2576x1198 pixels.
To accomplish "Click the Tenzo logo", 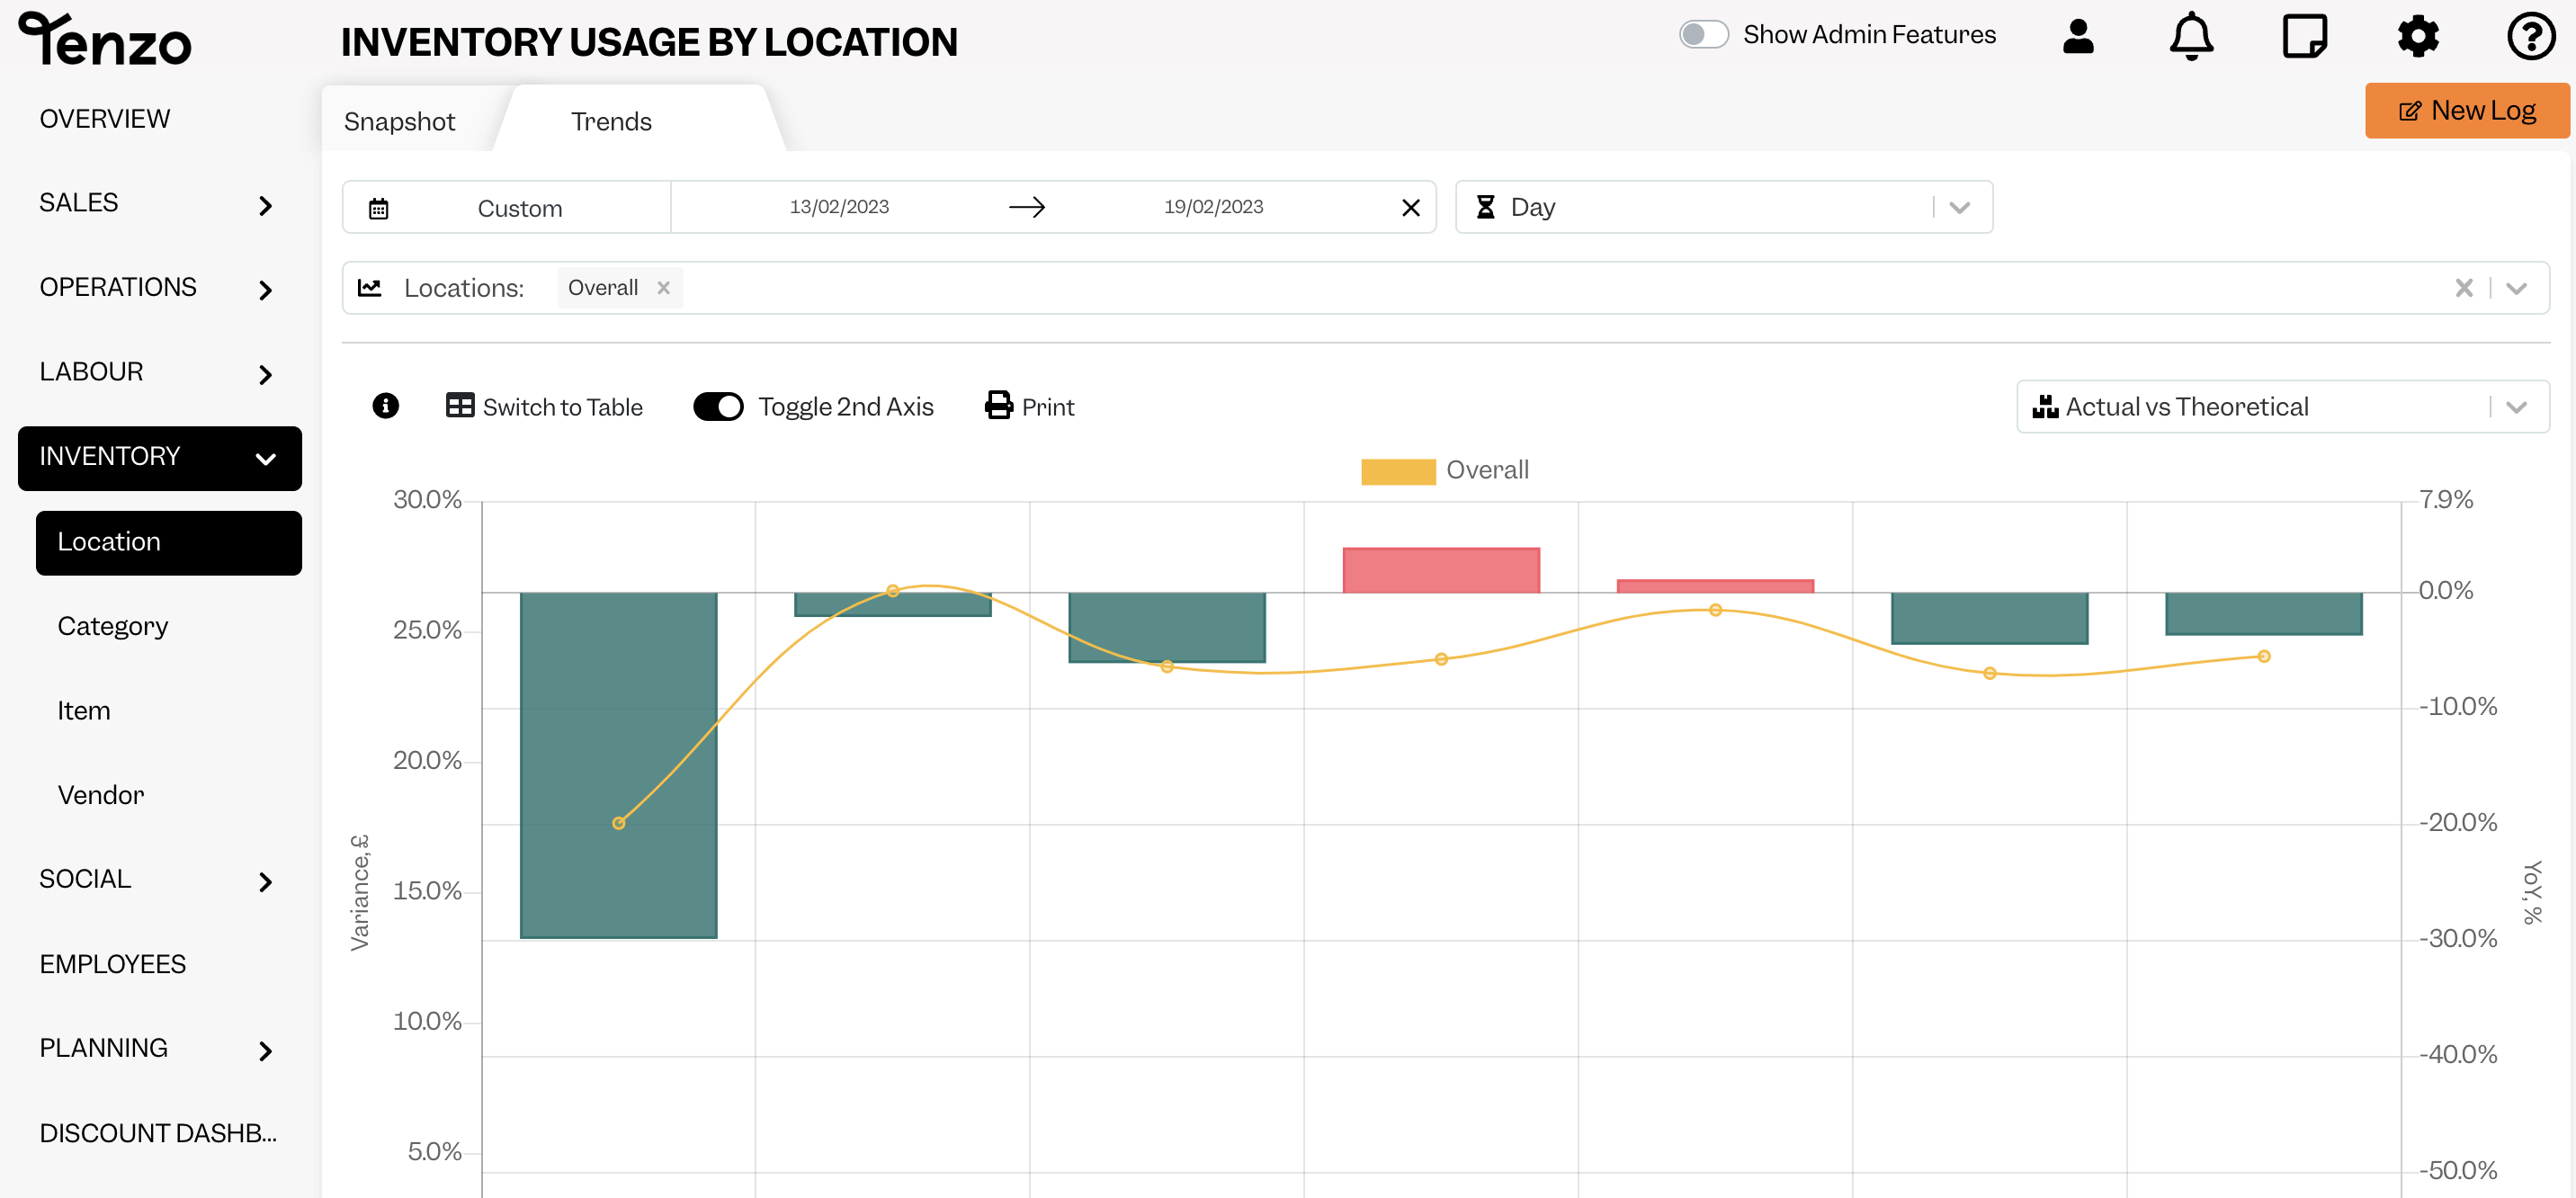I will click(x=105, y=39).
